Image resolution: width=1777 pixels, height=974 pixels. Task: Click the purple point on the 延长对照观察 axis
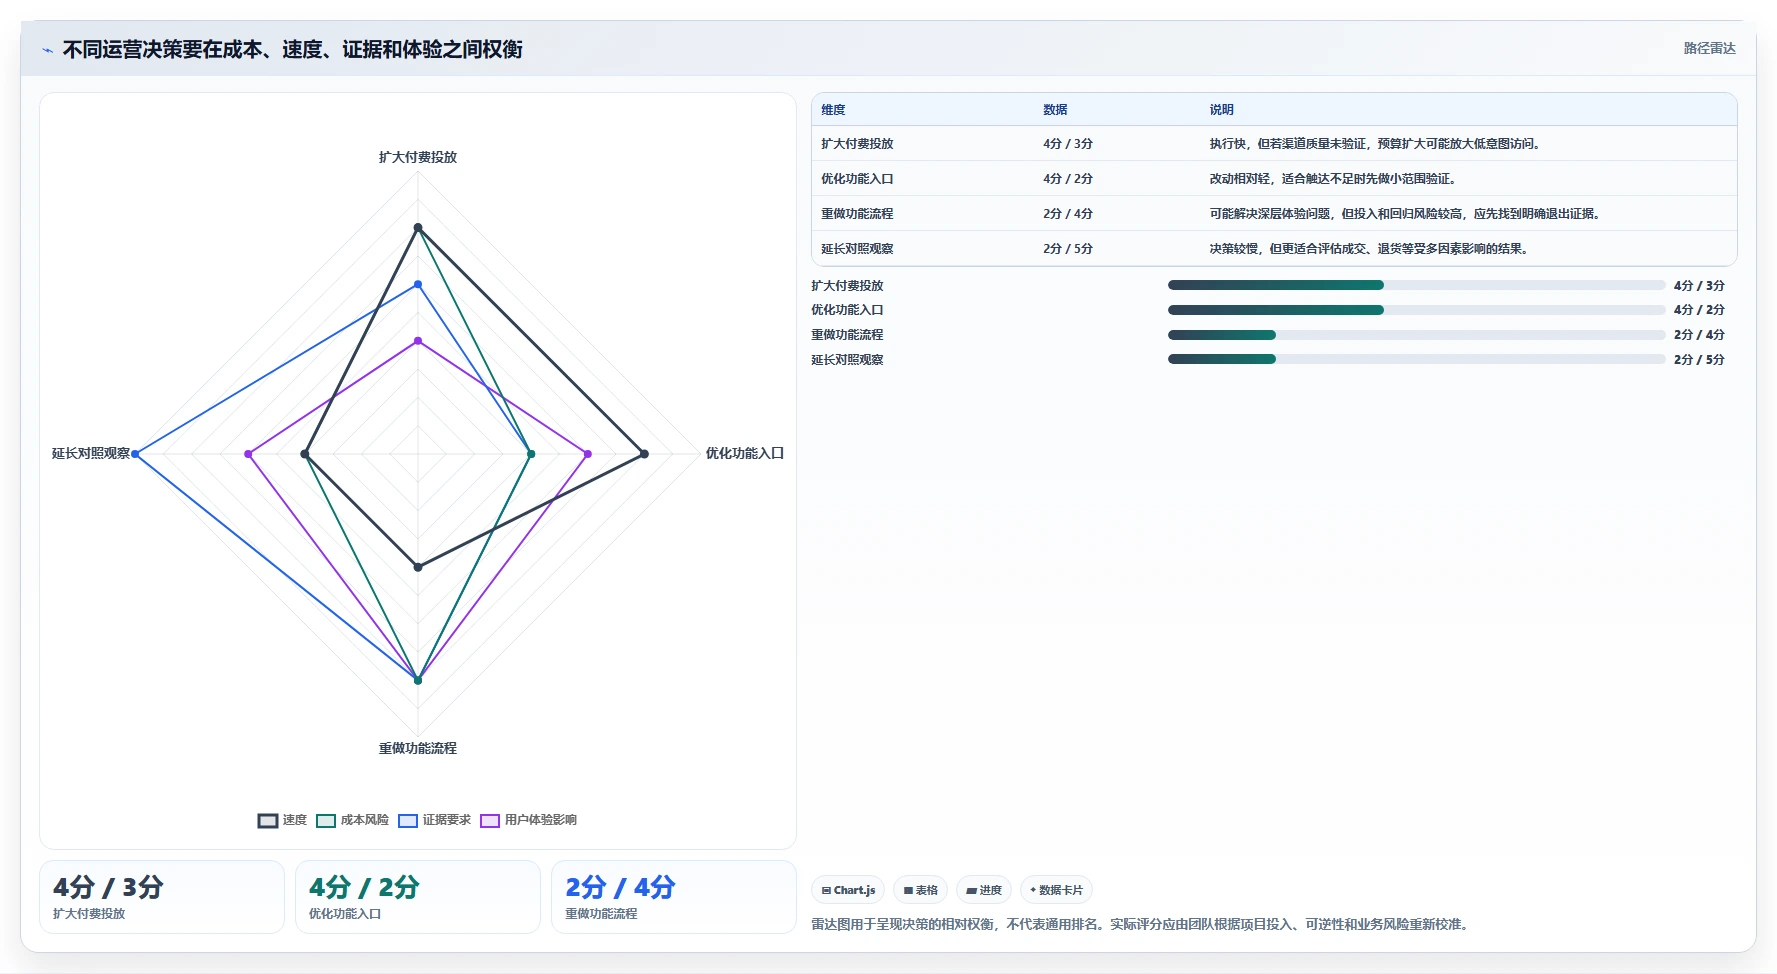click(248, 454)
